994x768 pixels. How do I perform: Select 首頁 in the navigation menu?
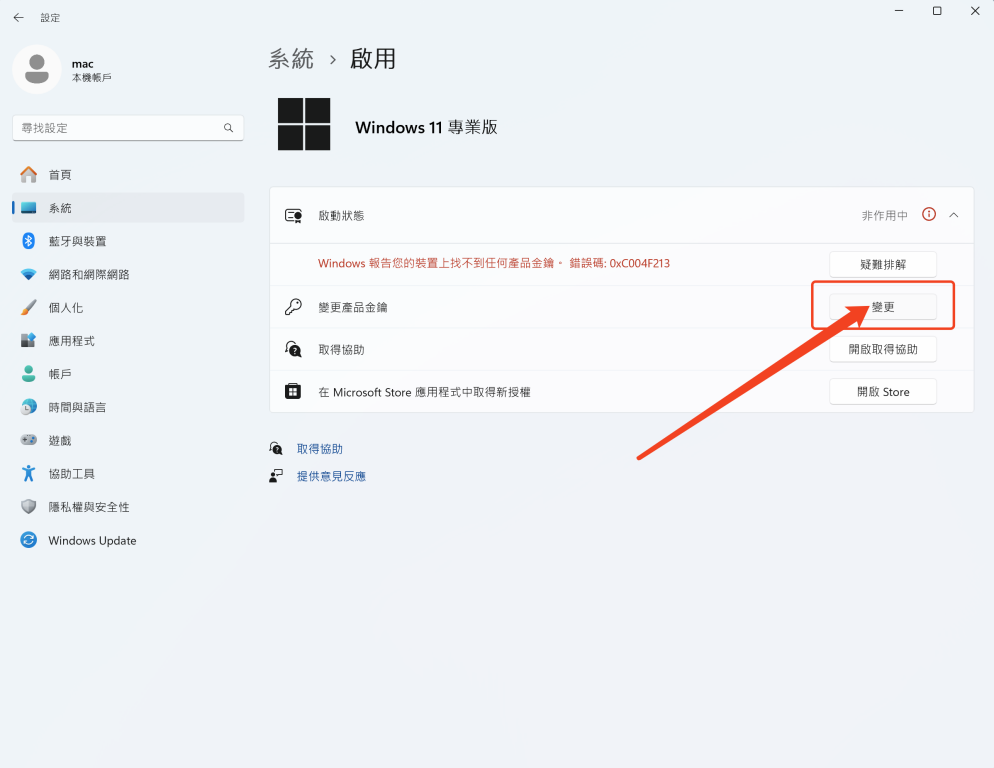(60, 175)
